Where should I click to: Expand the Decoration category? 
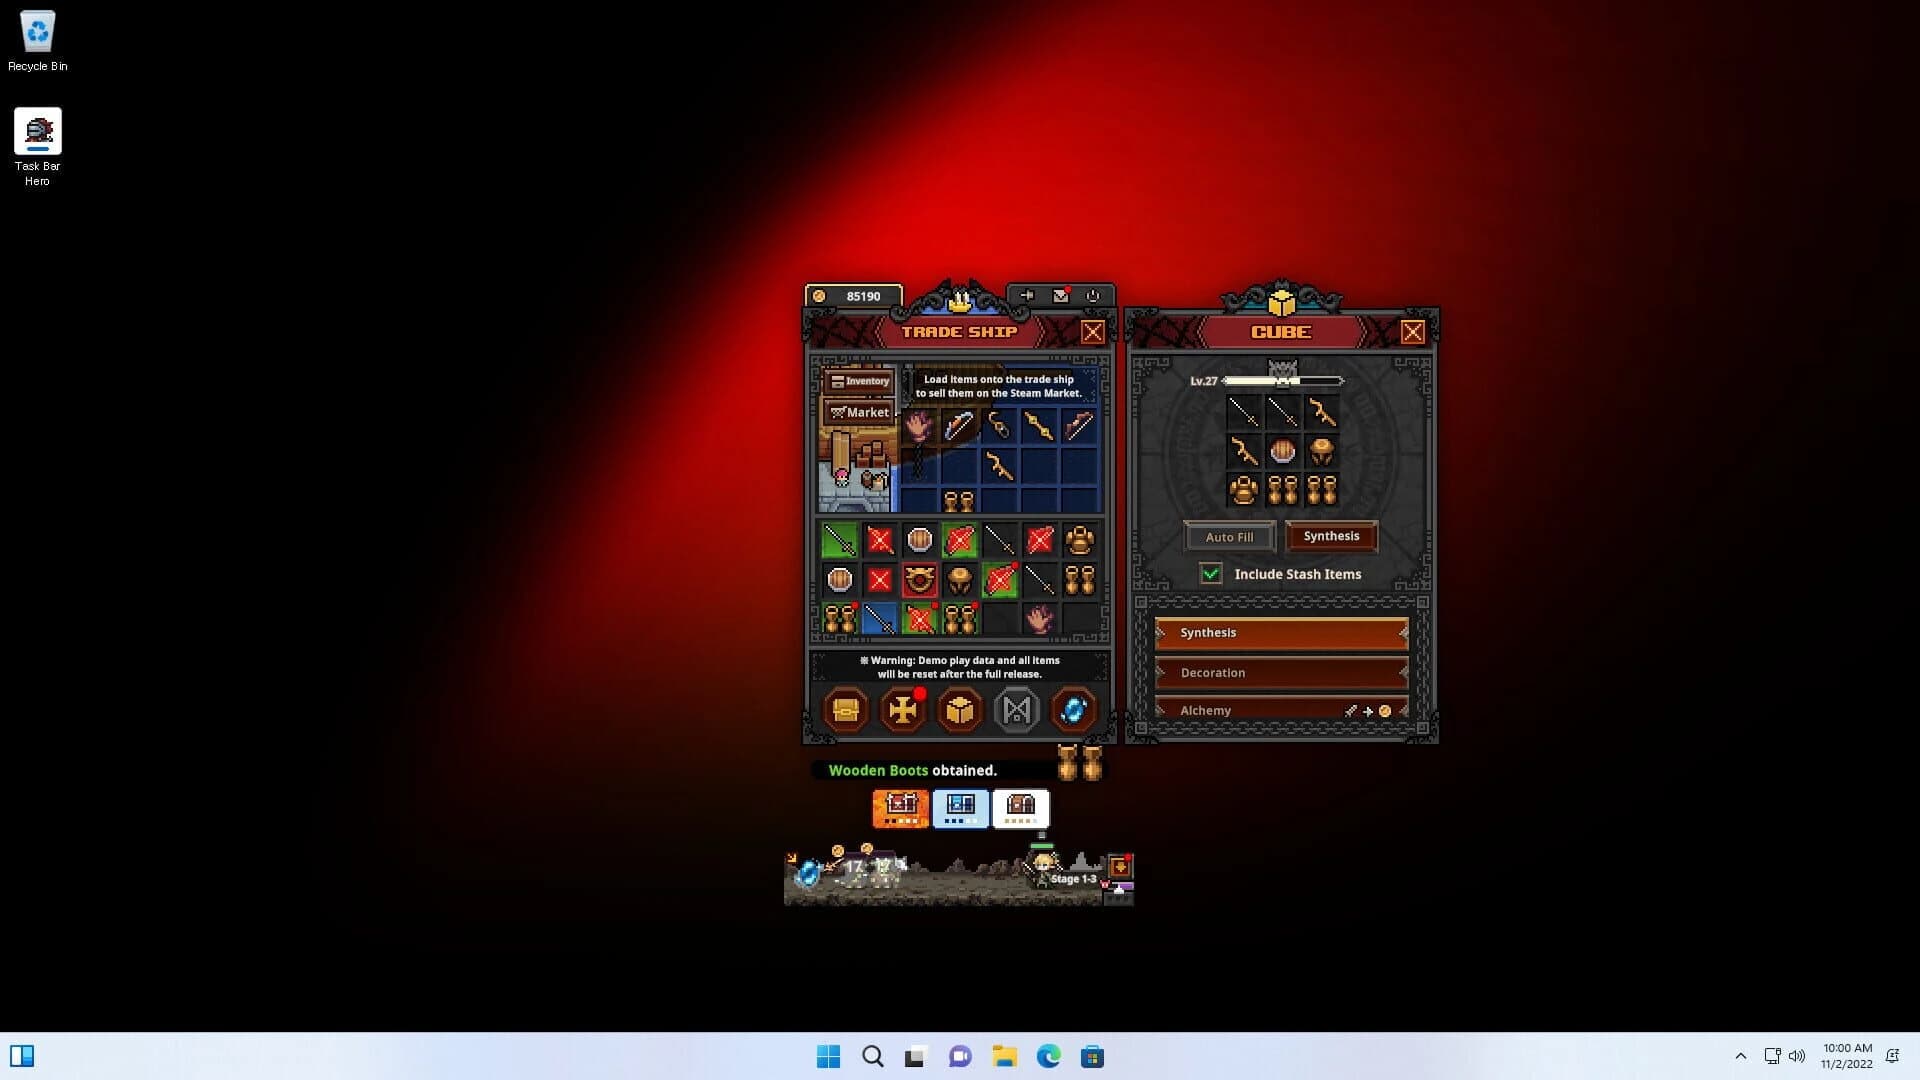[x=1281, y=672]
